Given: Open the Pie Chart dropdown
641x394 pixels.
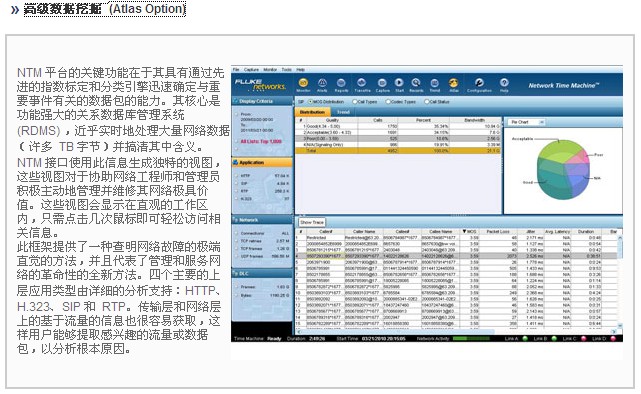Looking at the screenshot, I should (526, 122).
